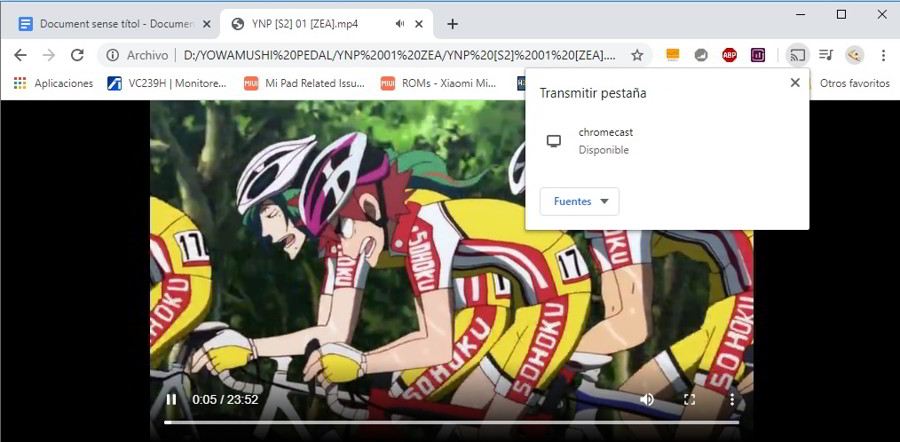Click the video progress bar

450,423
